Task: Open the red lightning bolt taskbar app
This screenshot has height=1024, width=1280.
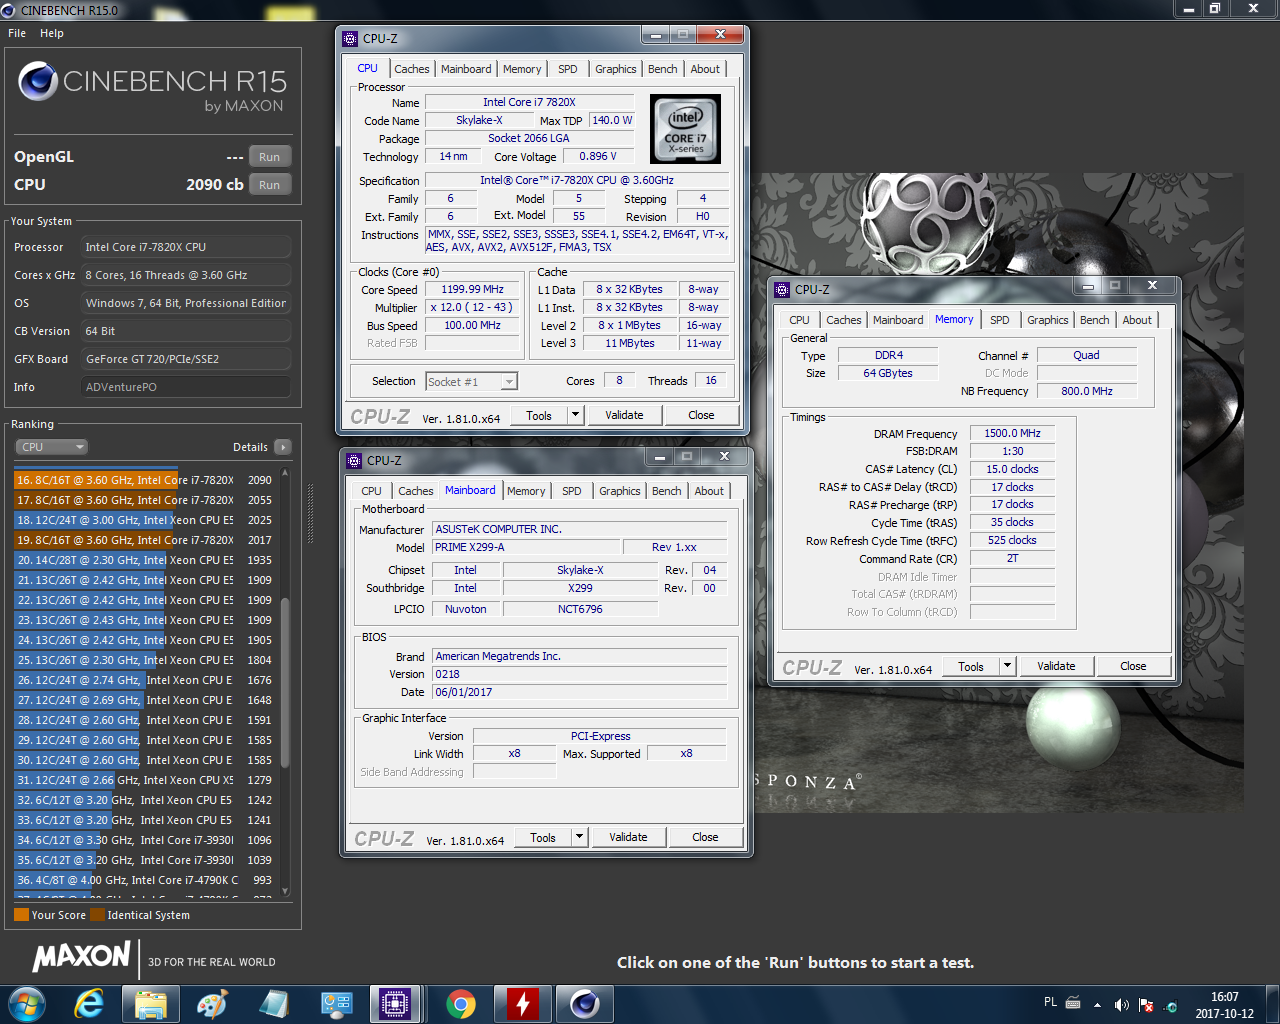Action: click(x=522, y=1004)
